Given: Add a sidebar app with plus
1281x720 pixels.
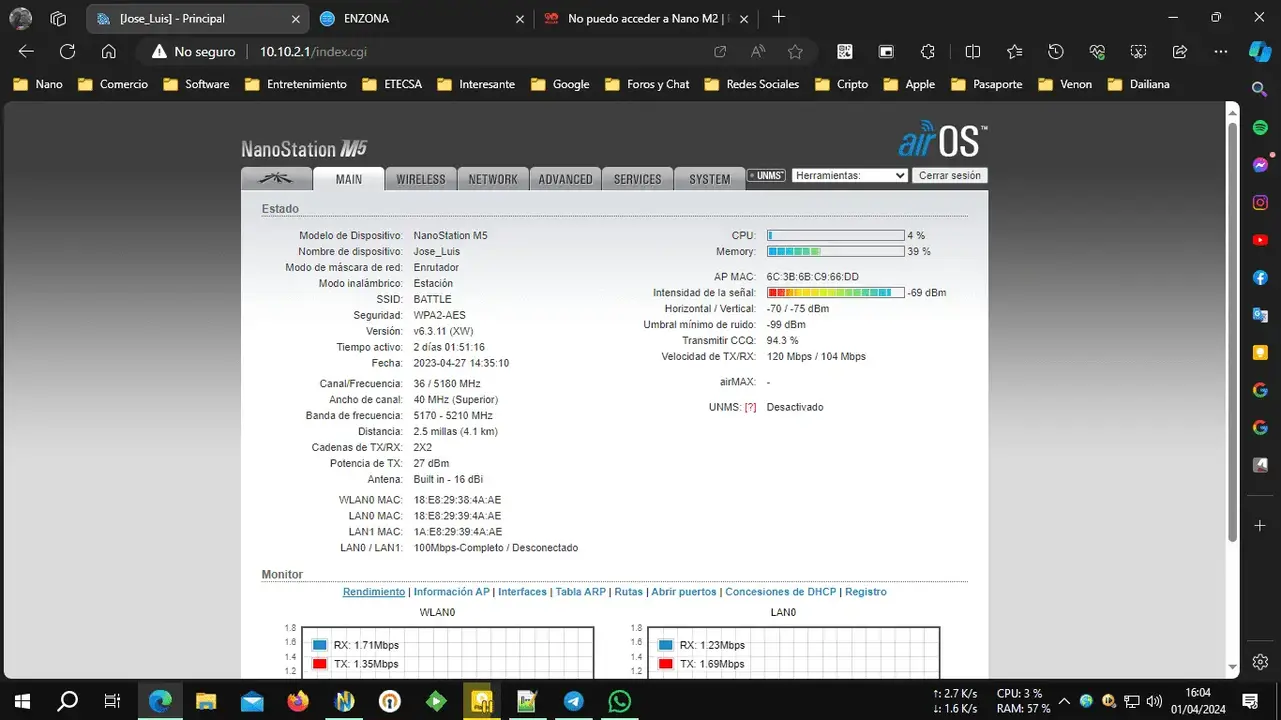Looking at the screenshot, I should tap(1260, 526).
